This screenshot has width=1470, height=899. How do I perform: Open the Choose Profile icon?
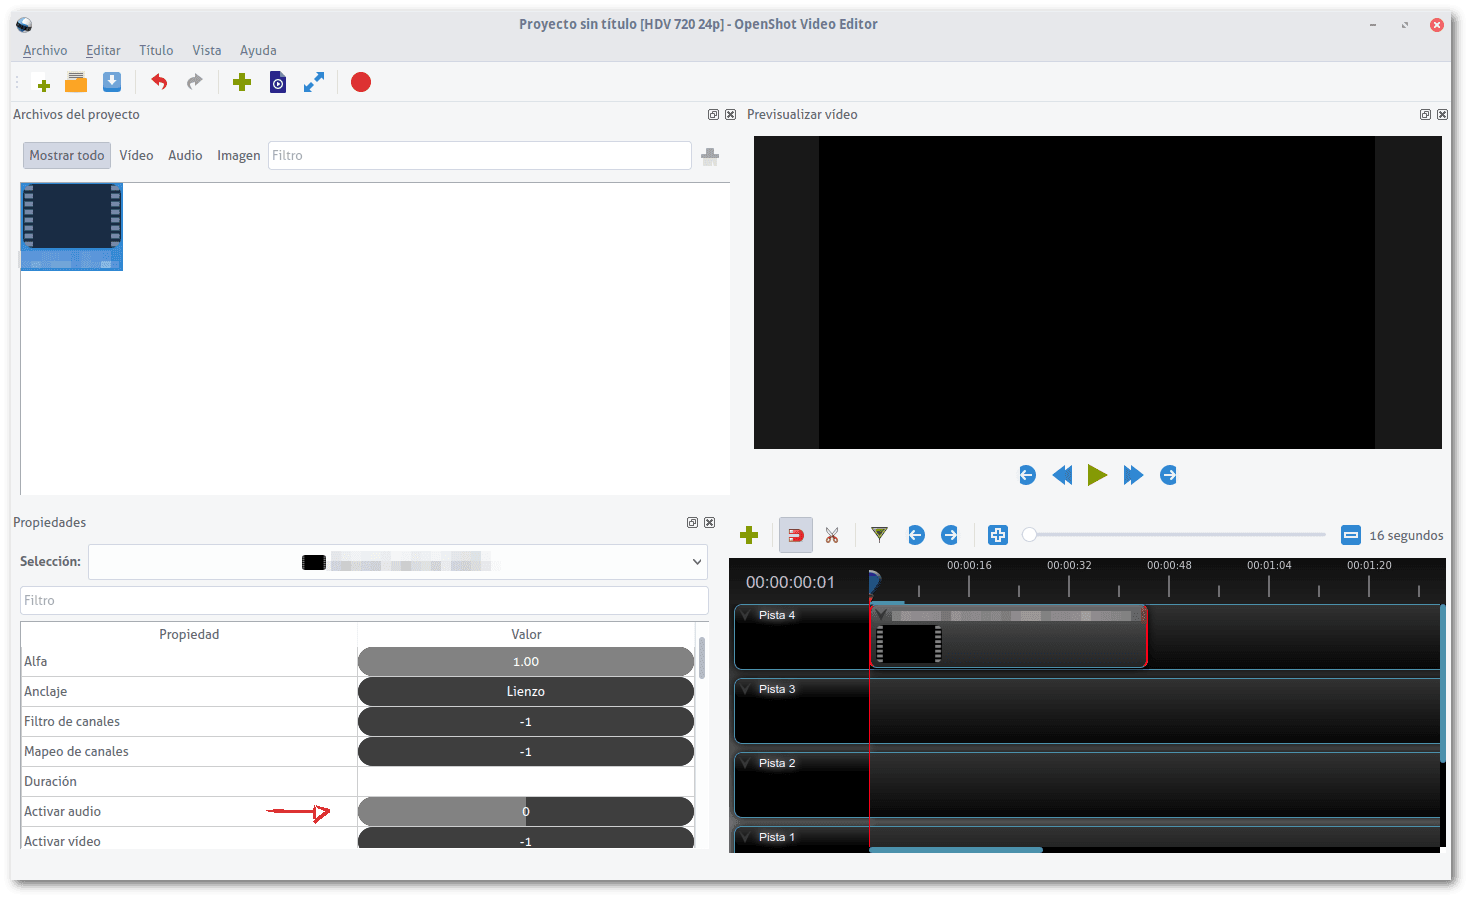[277, 82]
